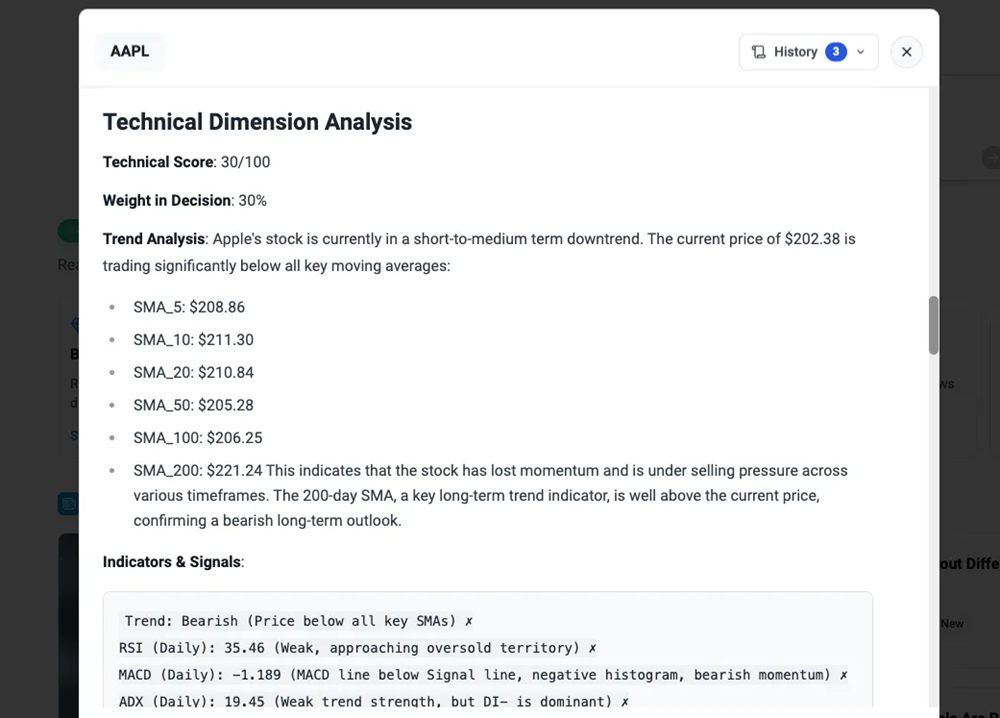Click the bold Trend Analysis label
The width and height of the screenshot is (1000, 718).
tap(154, 239)
